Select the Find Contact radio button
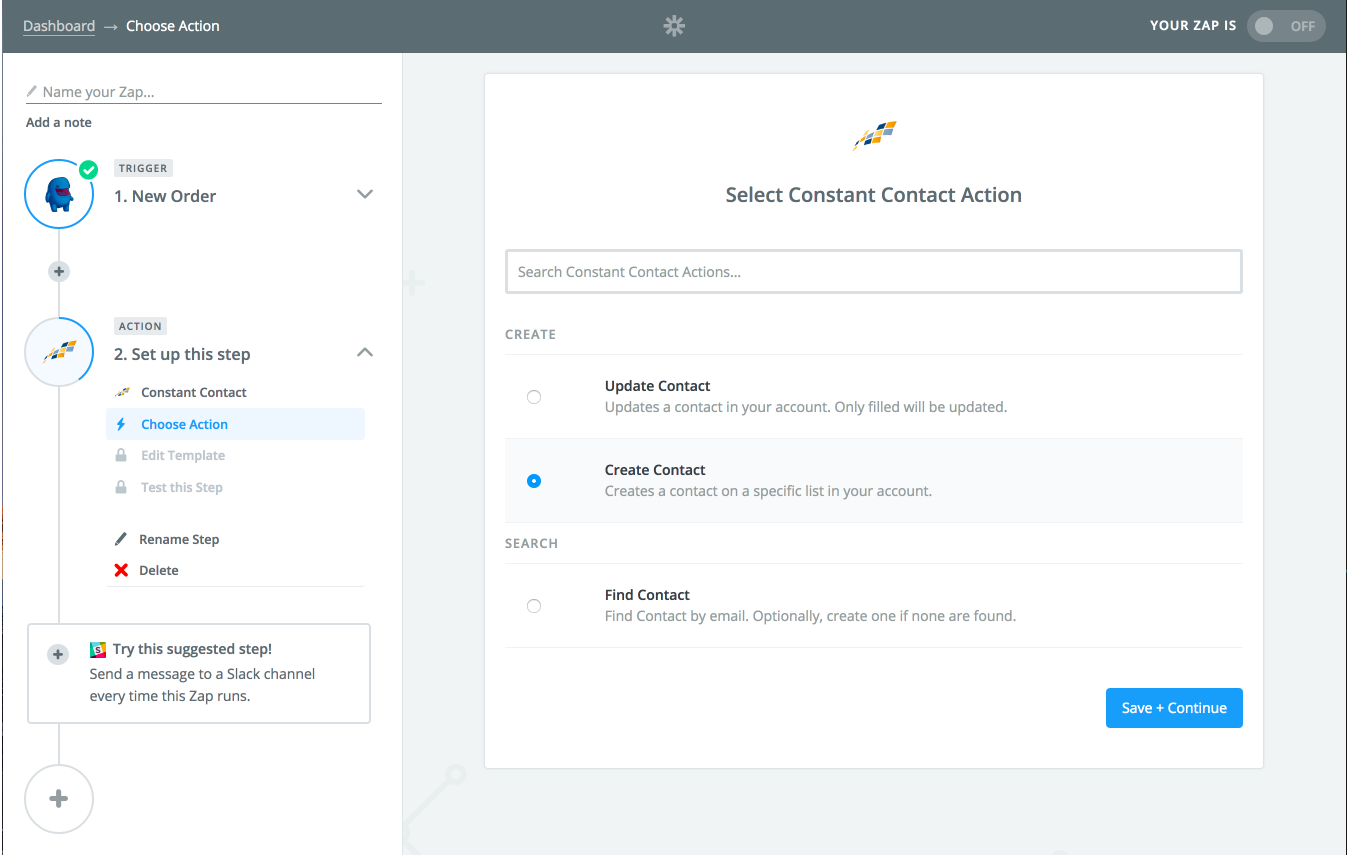 pyautogui.click(x=534, y=606)
